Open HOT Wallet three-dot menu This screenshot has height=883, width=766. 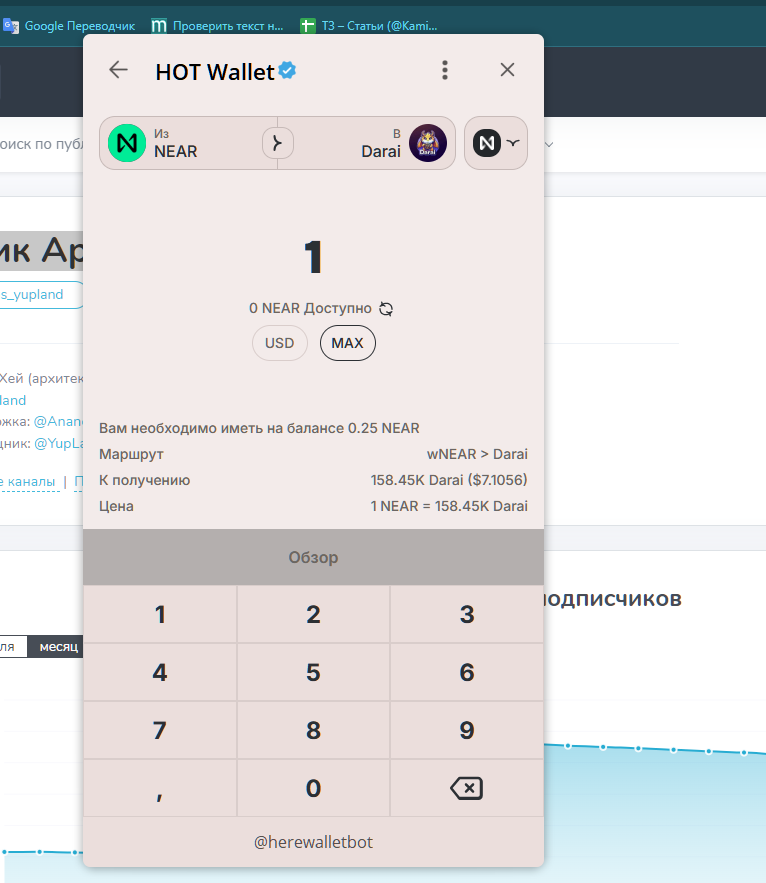(x=445, y=70)
